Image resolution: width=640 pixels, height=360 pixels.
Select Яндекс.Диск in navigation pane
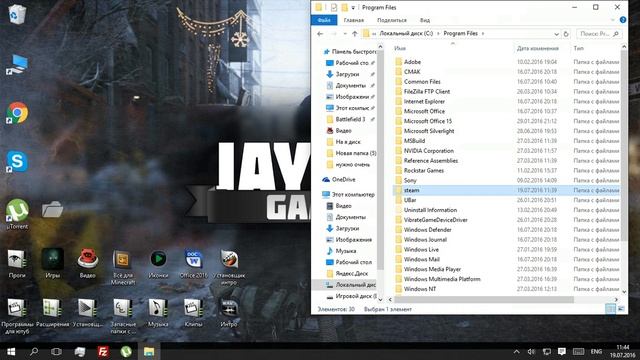coord(351,273)
